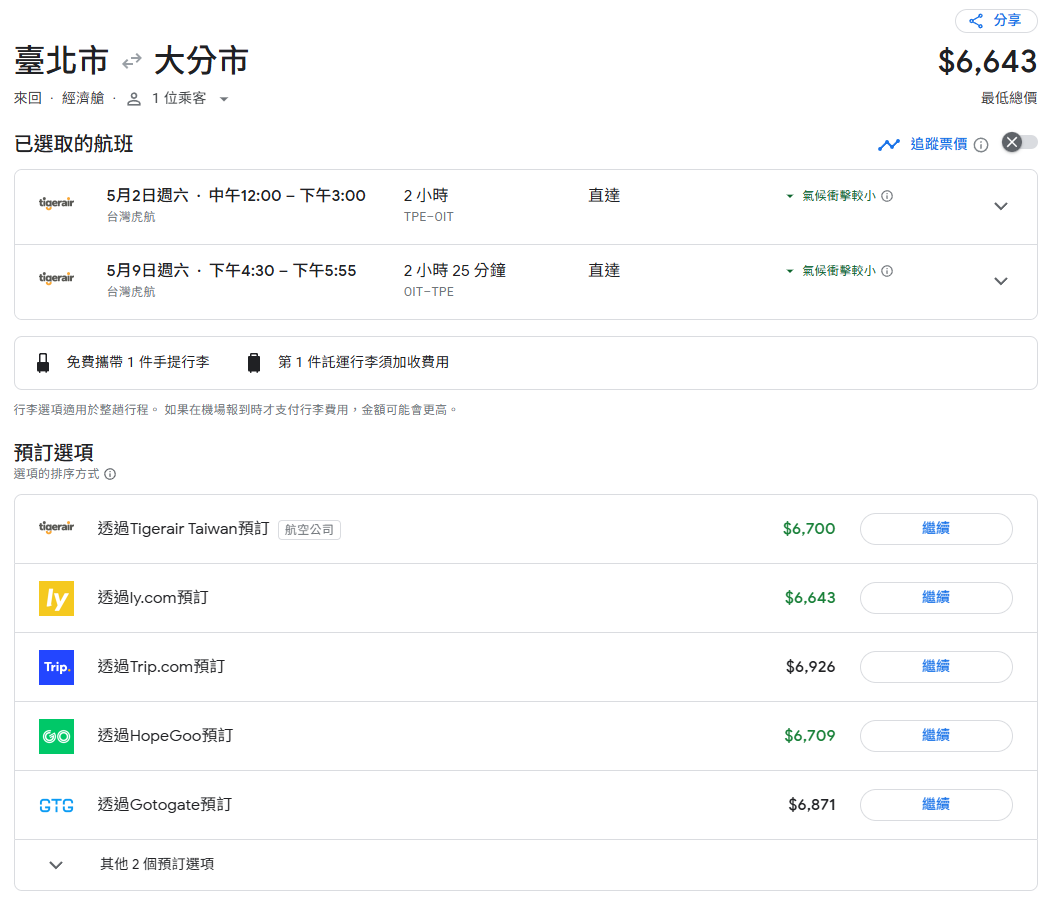The image size is (1045, 899).
Task: Open the 氣候衝擊較小 dropdown on the first flight
Action: click(789, 196)
